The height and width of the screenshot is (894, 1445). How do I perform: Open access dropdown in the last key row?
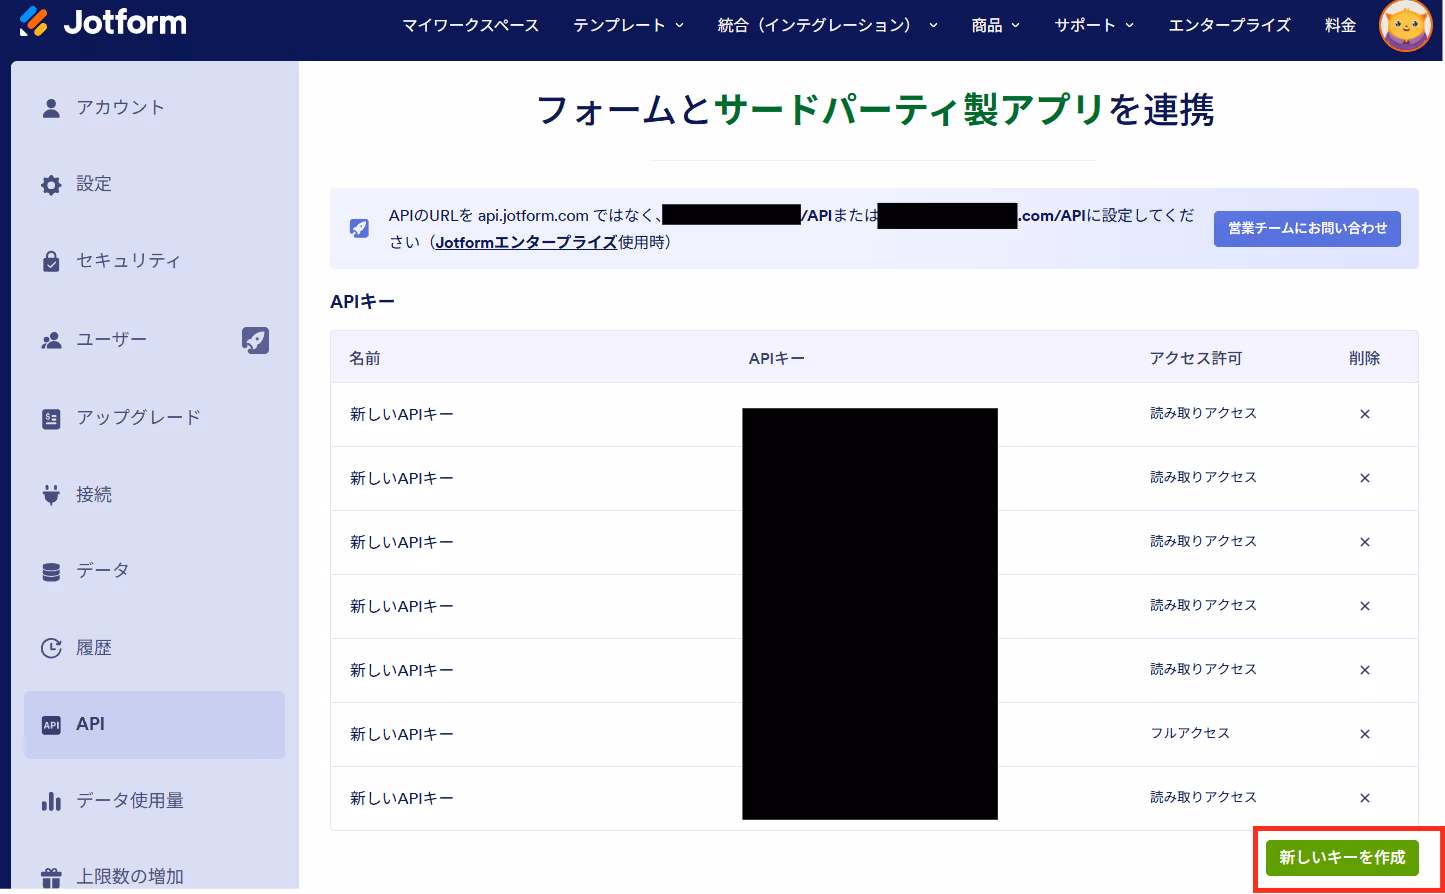(x=1203, y=797)
